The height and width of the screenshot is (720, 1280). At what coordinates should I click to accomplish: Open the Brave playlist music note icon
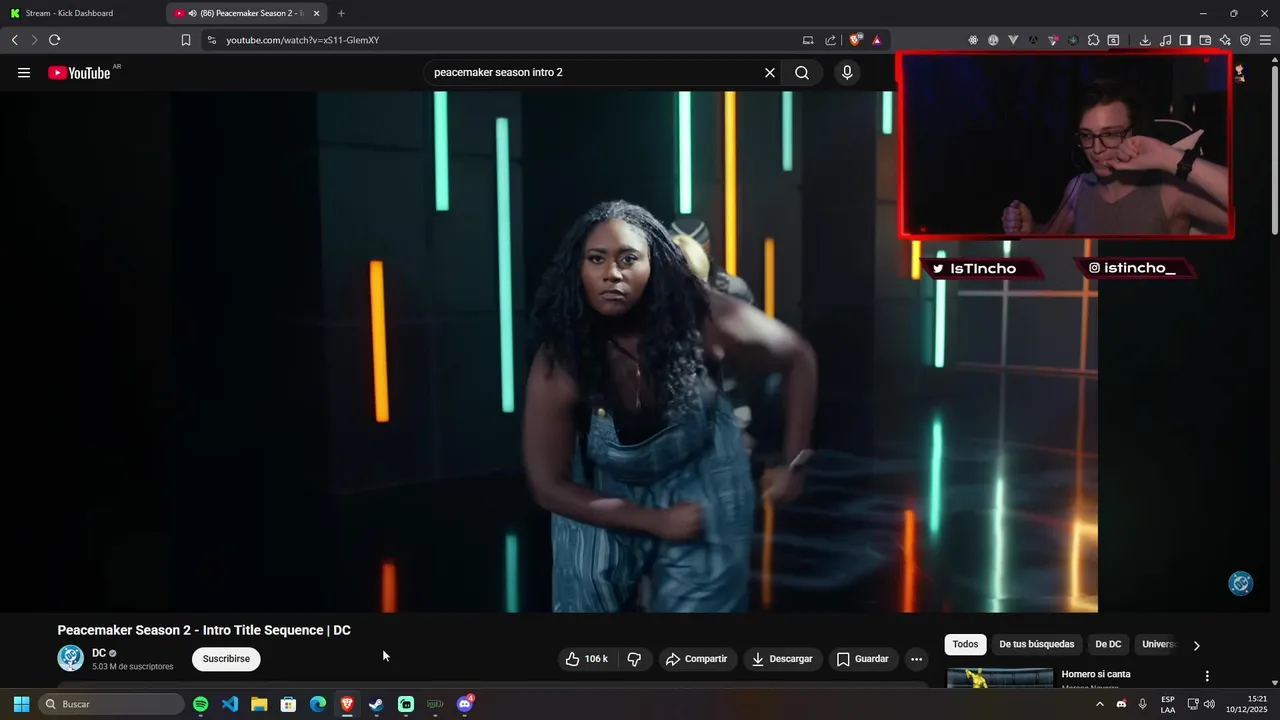tap(1165, 40)
